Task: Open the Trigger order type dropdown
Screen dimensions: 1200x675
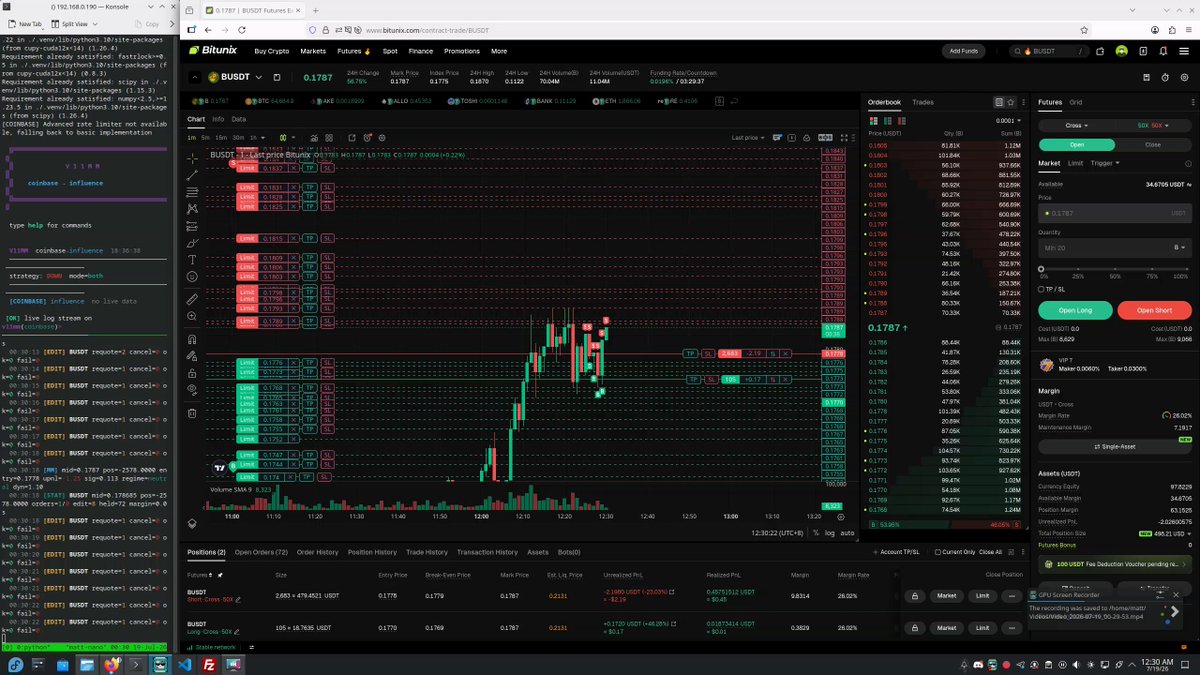Action: [1105, 163]
